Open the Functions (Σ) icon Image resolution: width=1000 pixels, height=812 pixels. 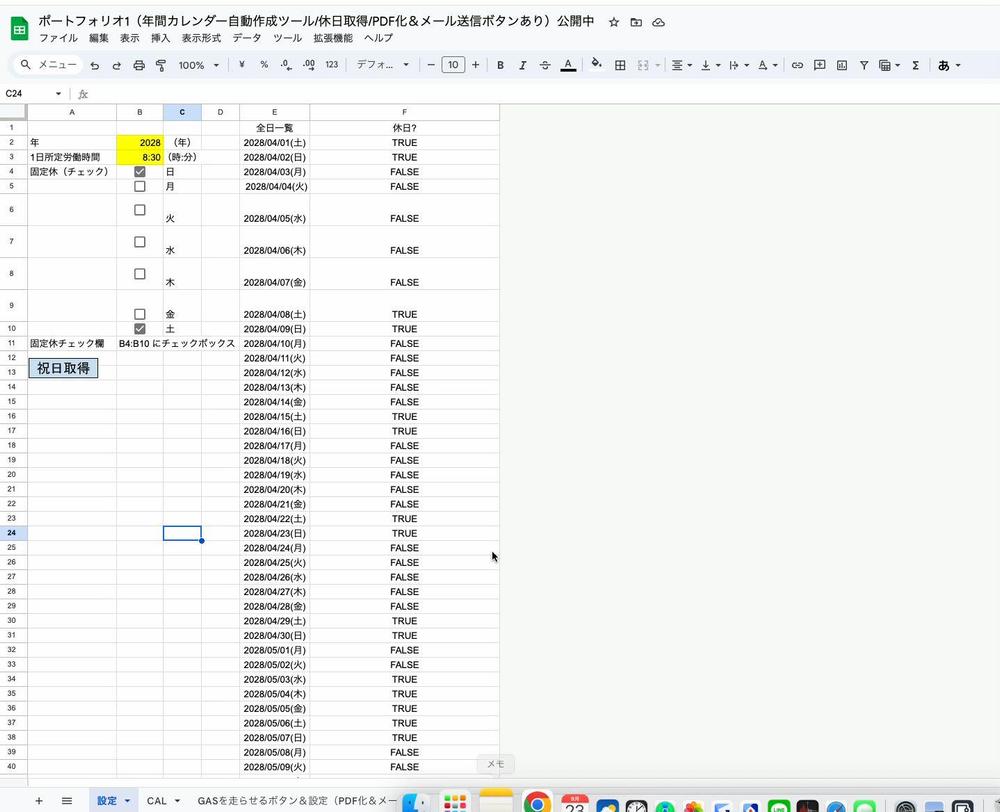[x=914, y=65]
